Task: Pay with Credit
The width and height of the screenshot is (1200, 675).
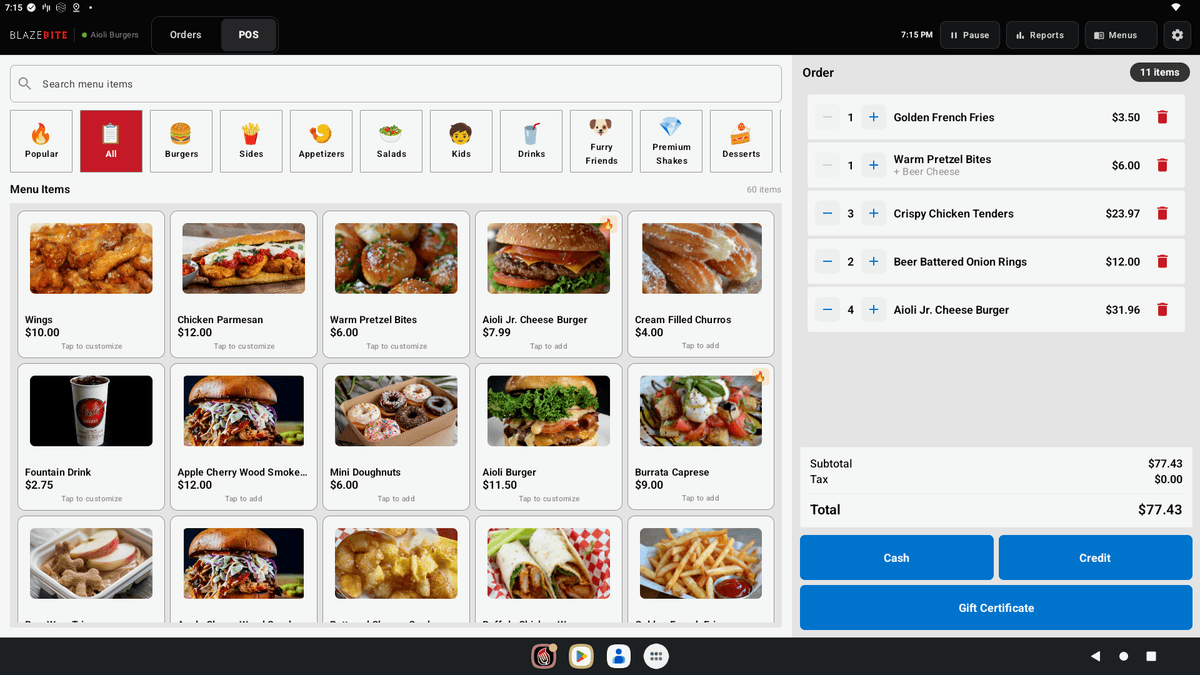Action: coord(1095,558)
